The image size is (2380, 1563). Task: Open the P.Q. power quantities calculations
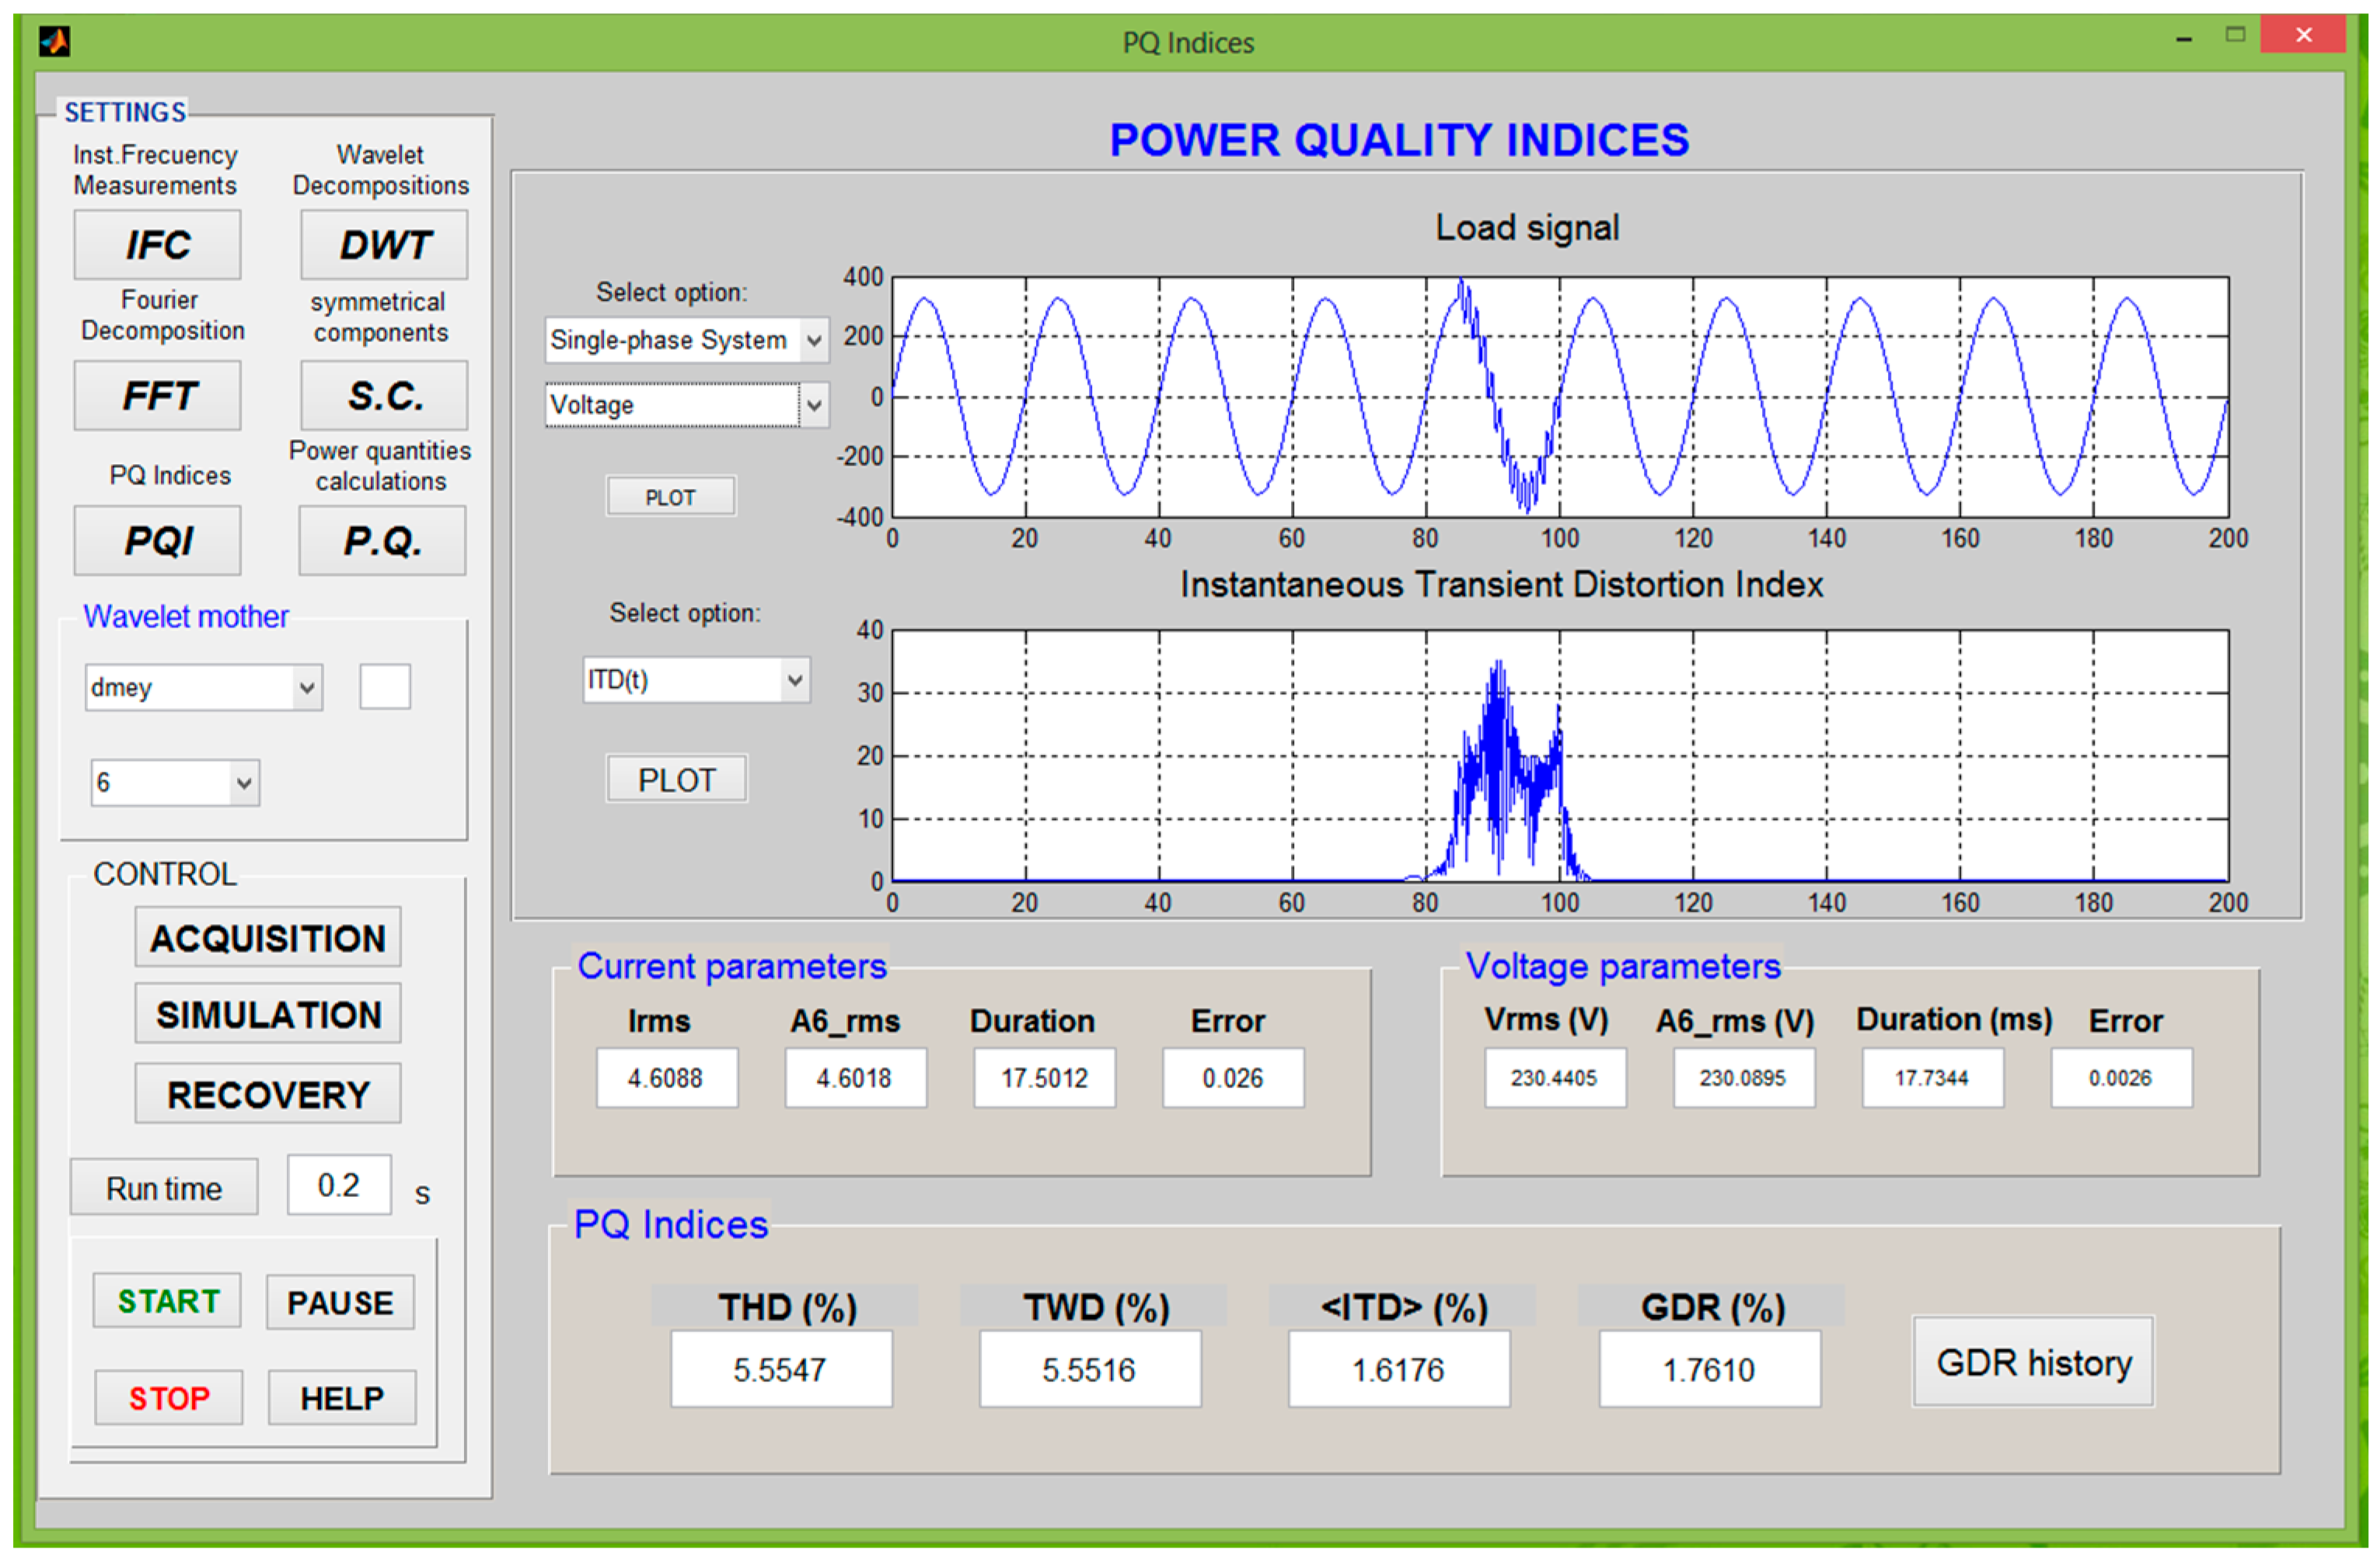pos(382,541)
